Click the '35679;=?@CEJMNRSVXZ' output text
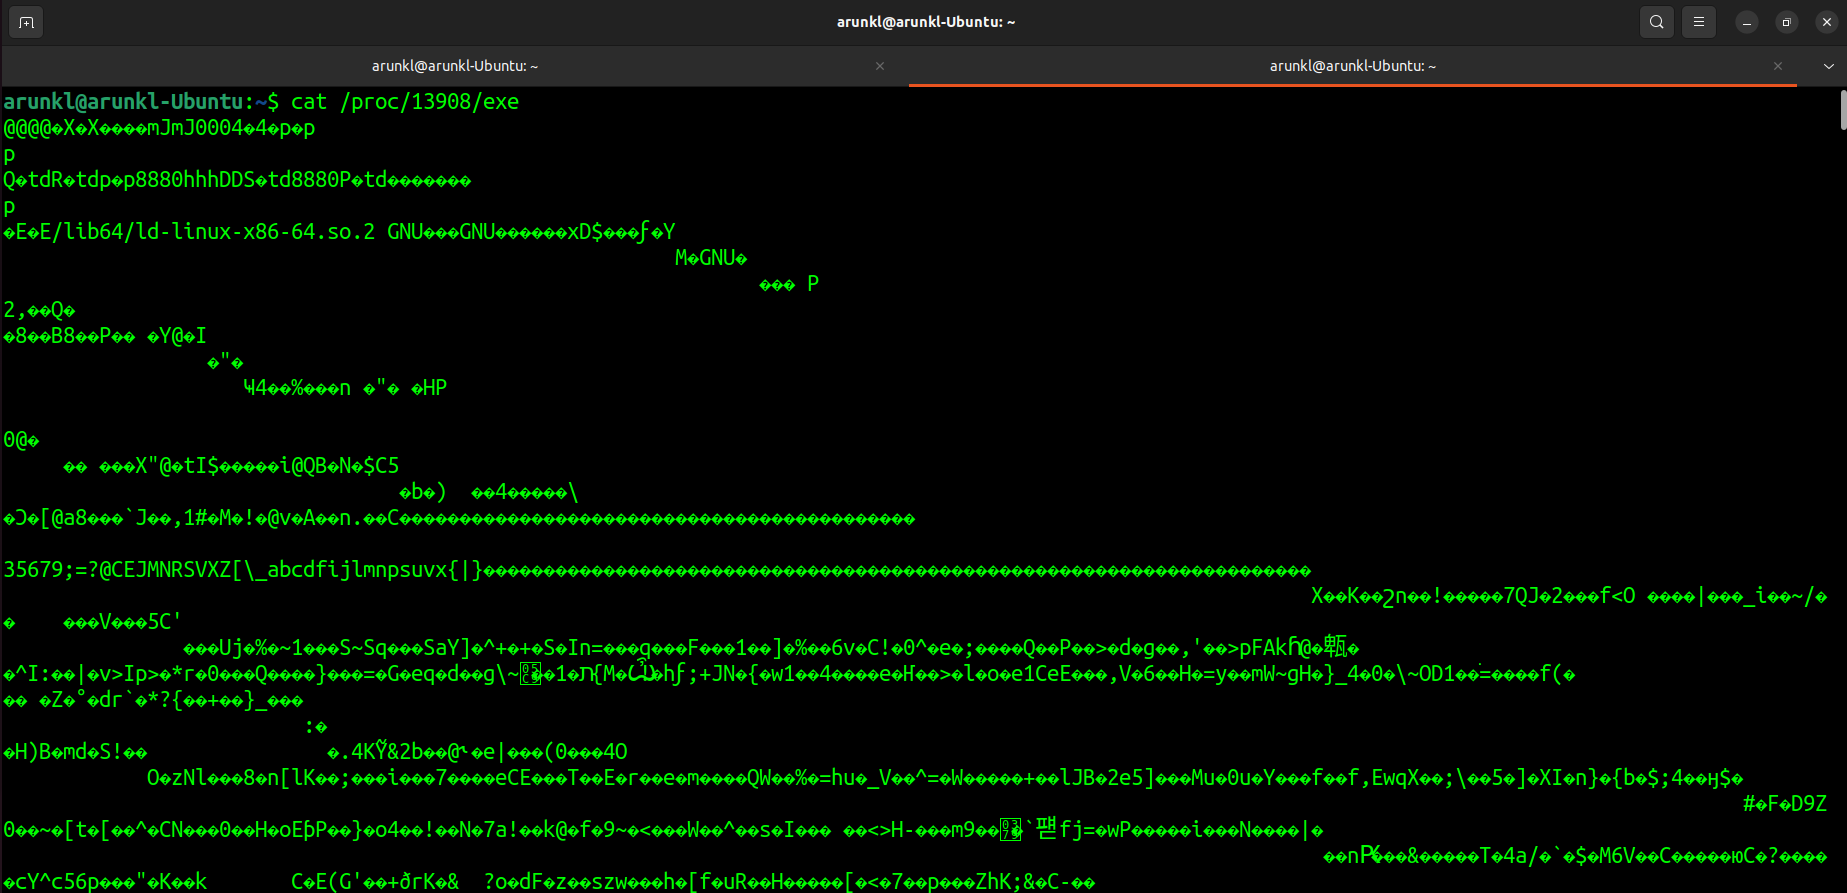This screenshot has width=1847, height=893. click(117, 570)
